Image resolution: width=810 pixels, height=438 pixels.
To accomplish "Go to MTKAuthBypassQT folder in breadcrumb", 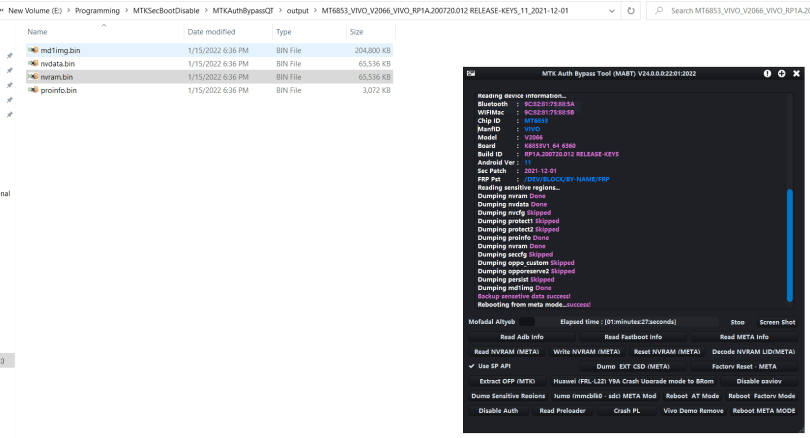I will [243, 10].
